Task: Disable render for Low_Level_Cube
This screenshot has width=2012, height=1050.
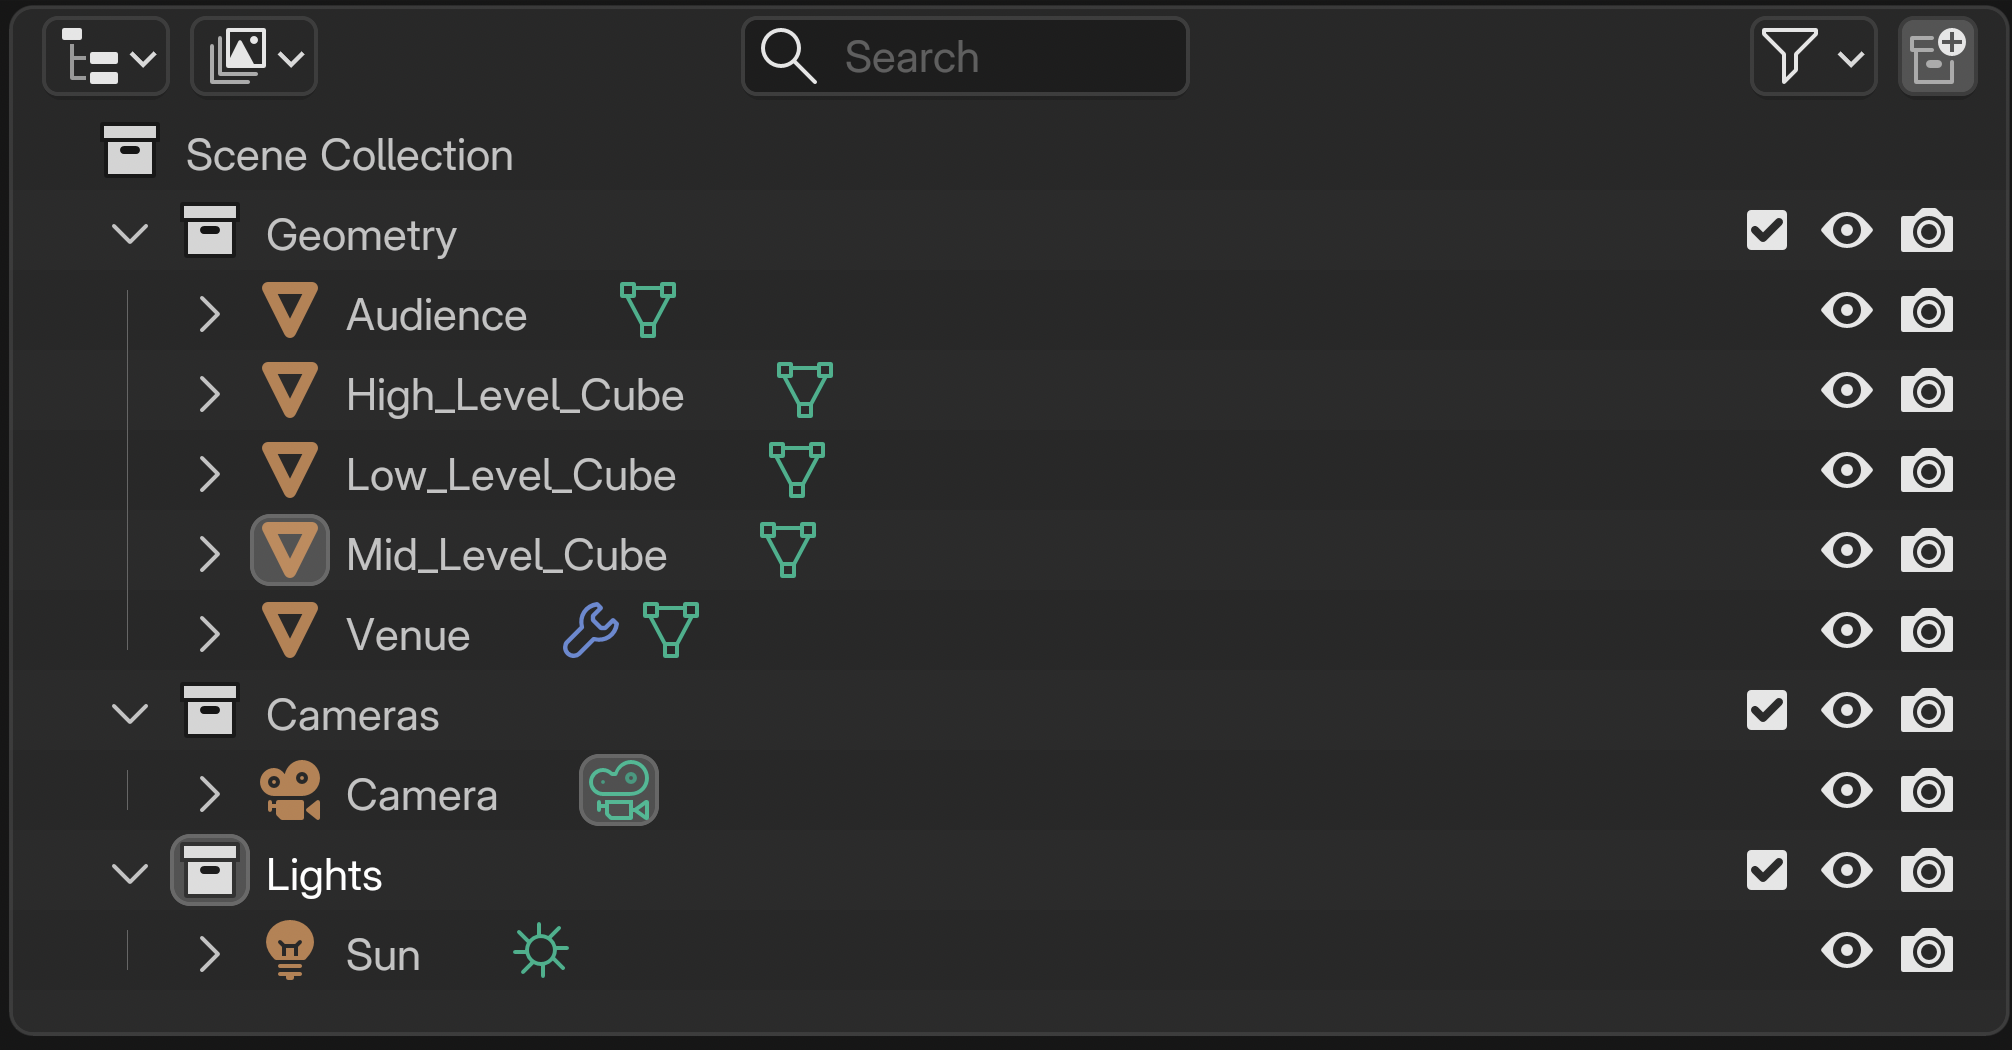Action: coord(1927,471)
